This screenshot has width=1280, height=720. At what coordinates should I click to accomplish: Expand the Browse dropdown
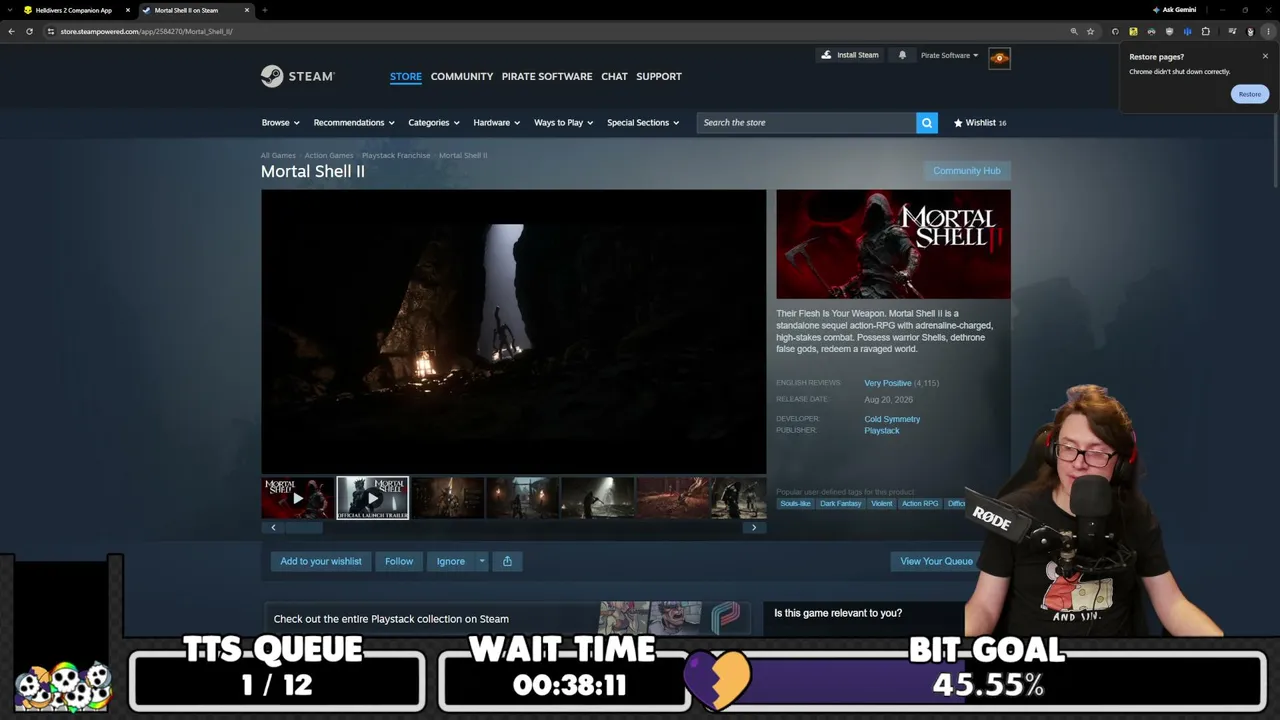click(280, 123)
